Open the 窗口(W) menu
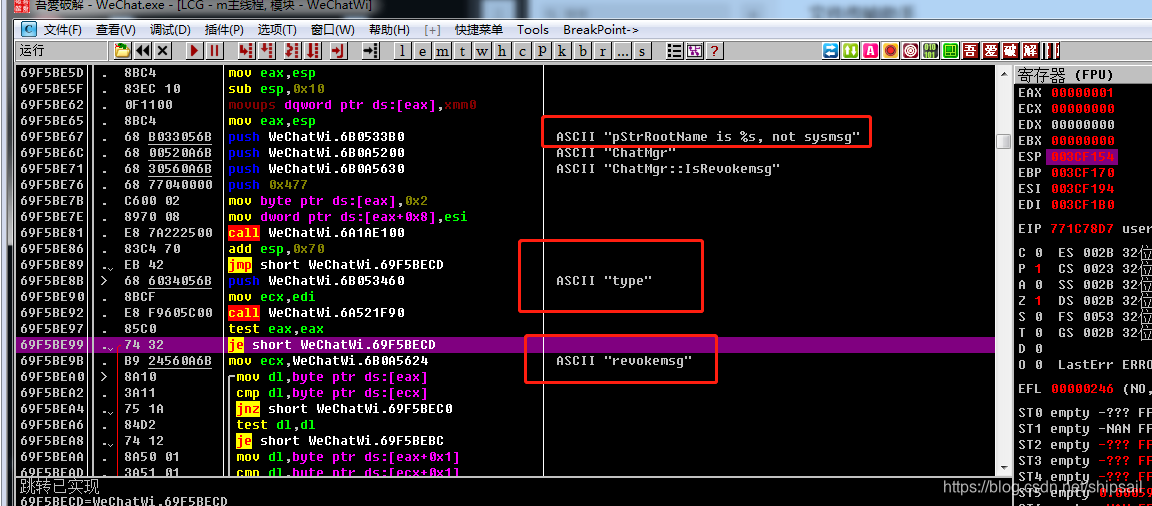1152x506 pixels. tap(332, 29)
